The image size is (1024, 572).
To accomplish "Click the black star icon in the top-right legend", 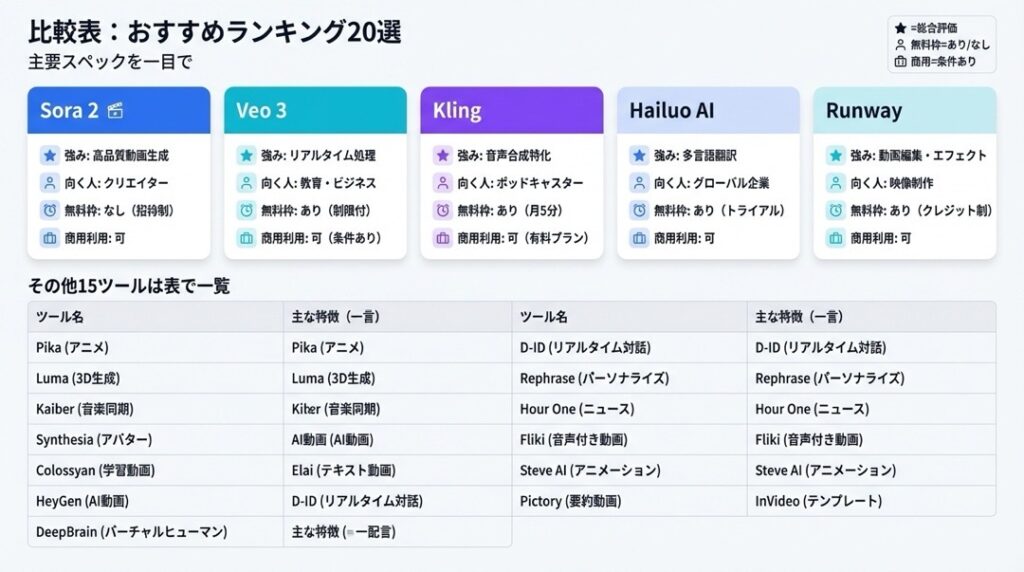I will [900, 28].
